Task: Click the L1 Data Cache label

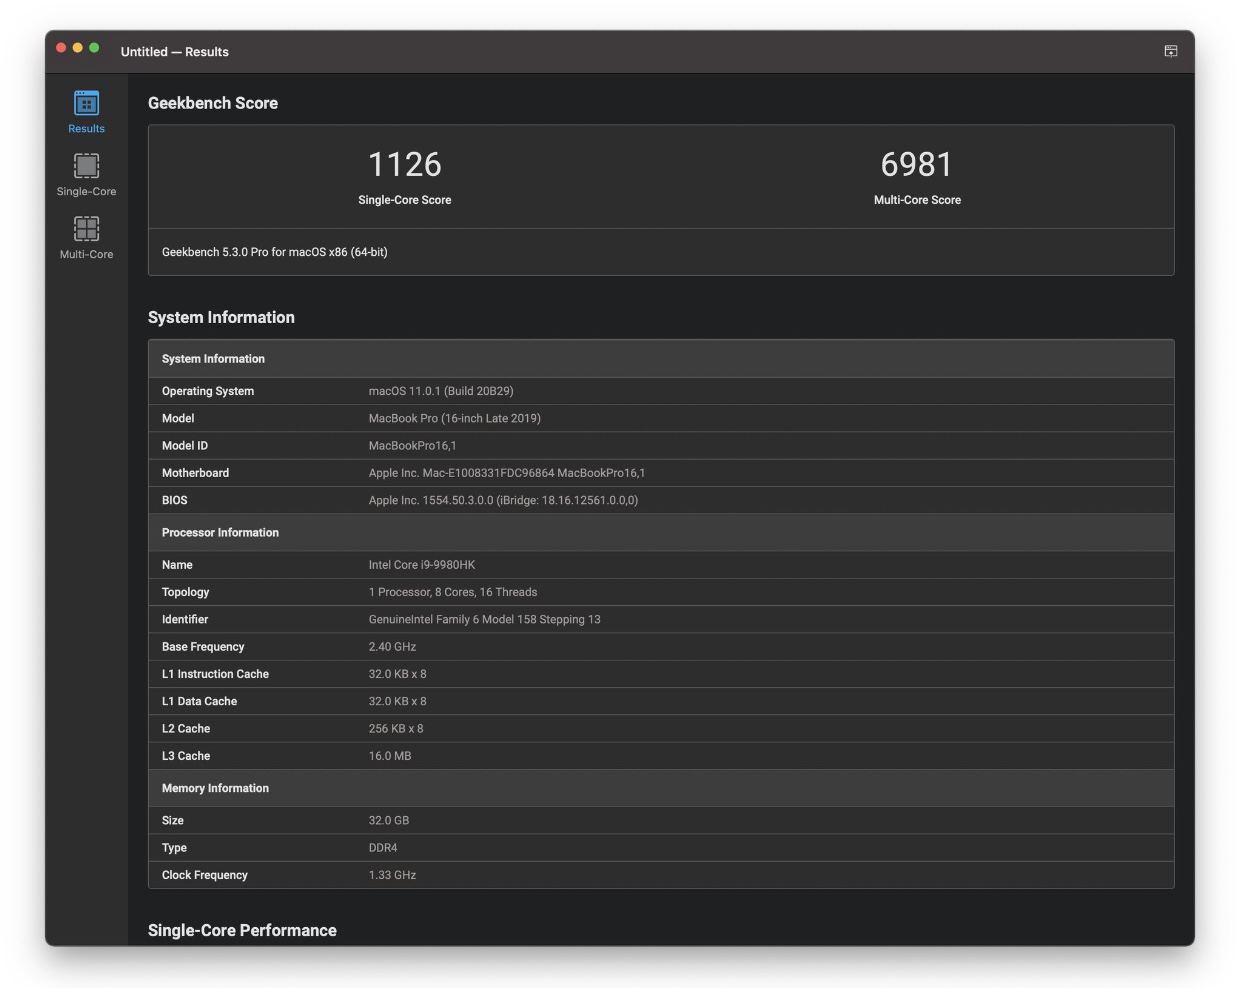Action: tap(200, 702)
